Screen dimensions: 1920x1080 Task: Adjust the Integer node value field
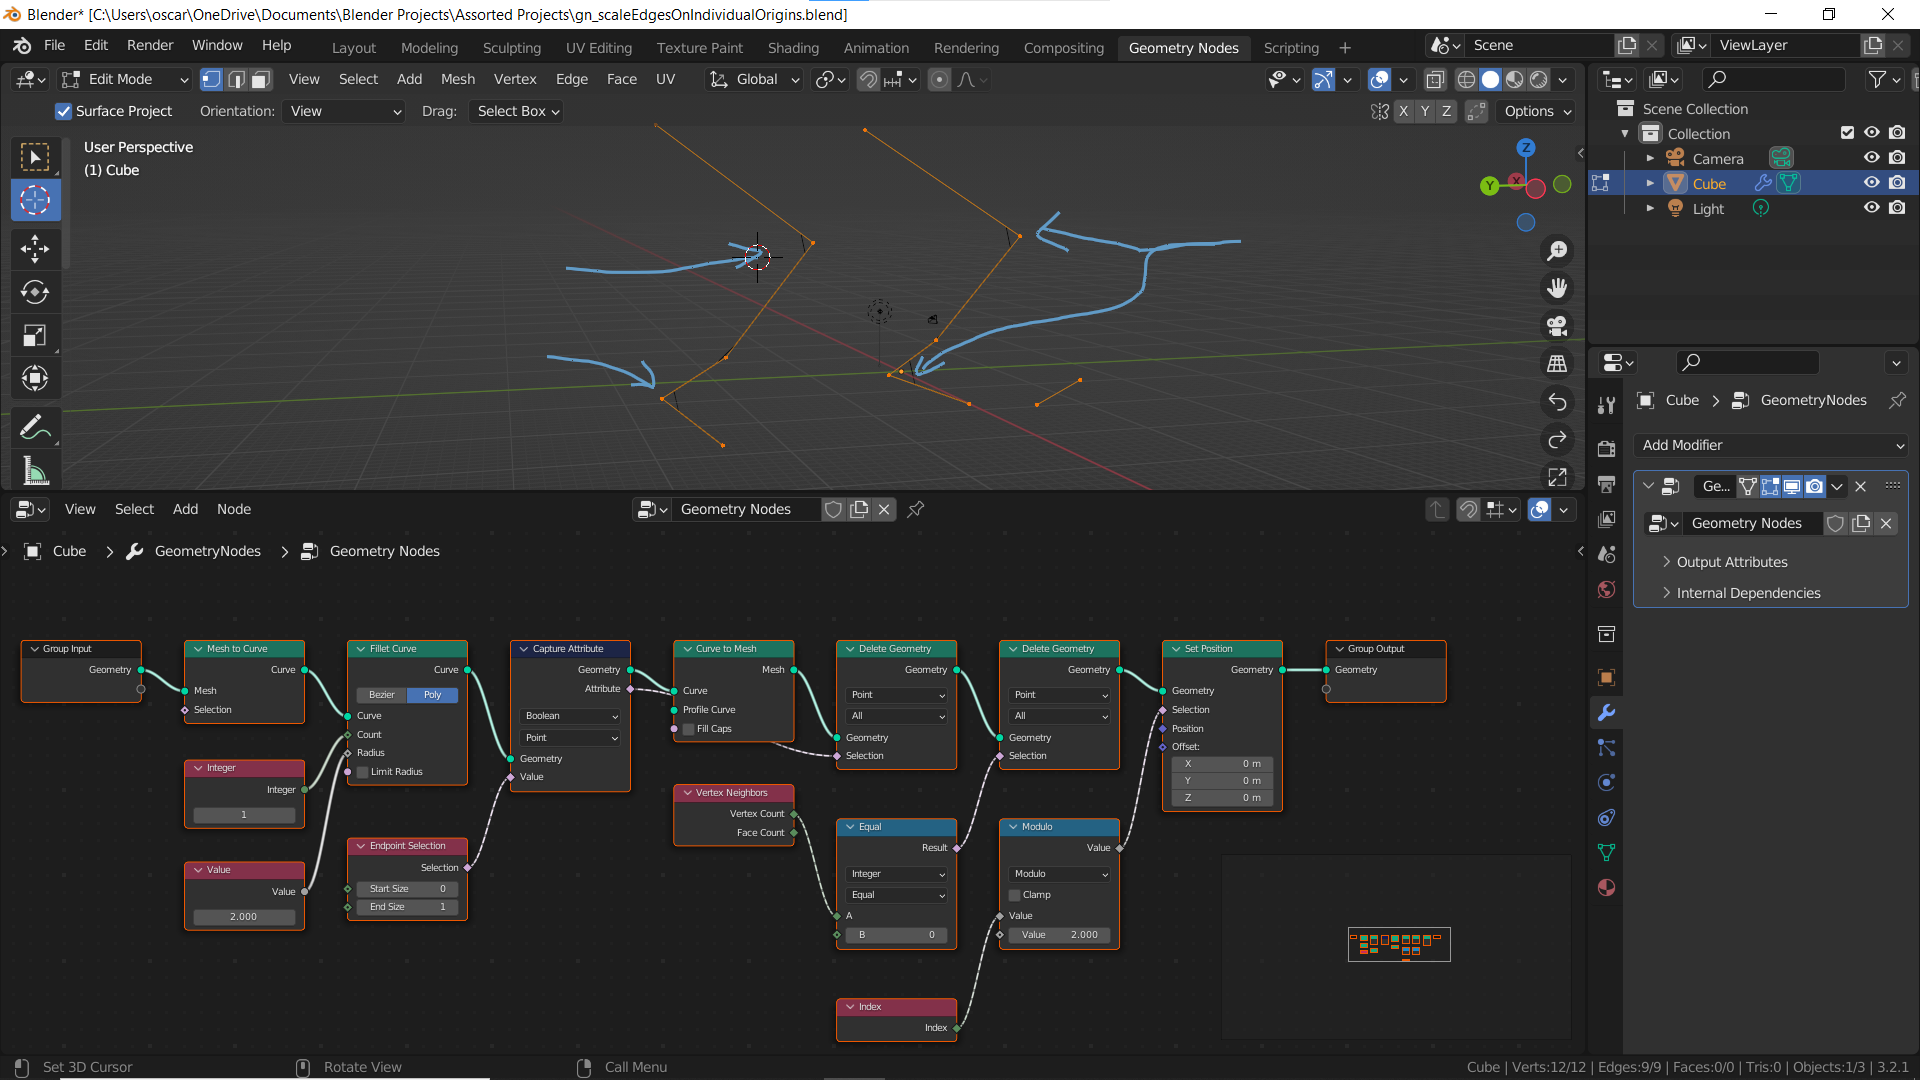(x=244, y=815)
